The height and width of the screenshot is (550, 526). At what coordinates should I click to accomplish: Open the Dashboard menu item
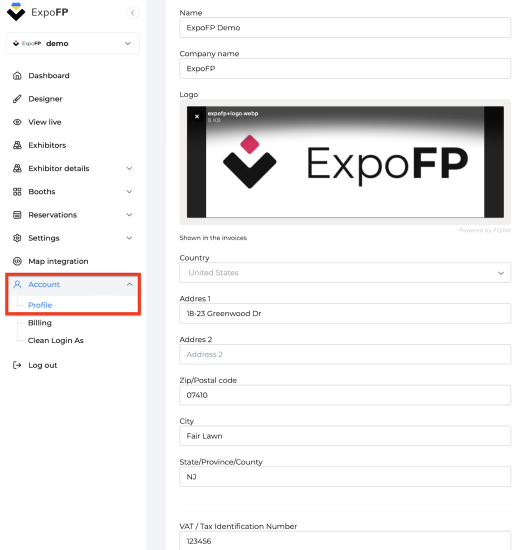(x=49, y=76)
